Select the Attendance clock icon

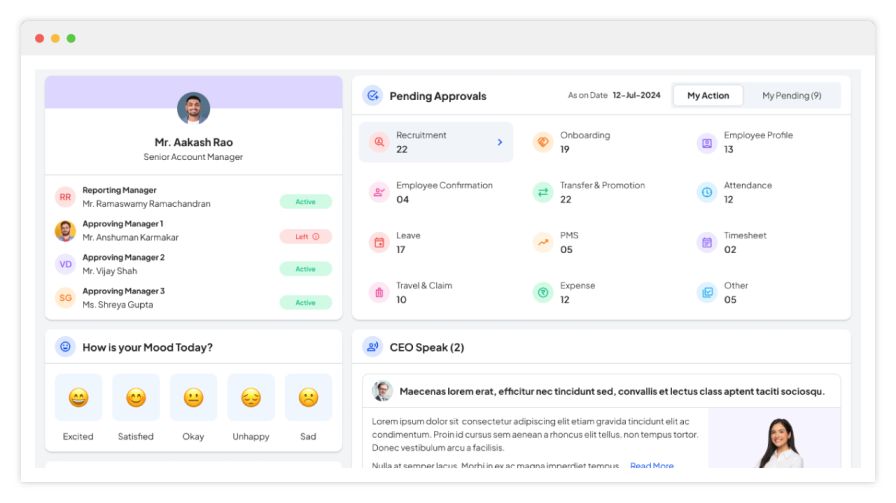(x=707, y=192)
